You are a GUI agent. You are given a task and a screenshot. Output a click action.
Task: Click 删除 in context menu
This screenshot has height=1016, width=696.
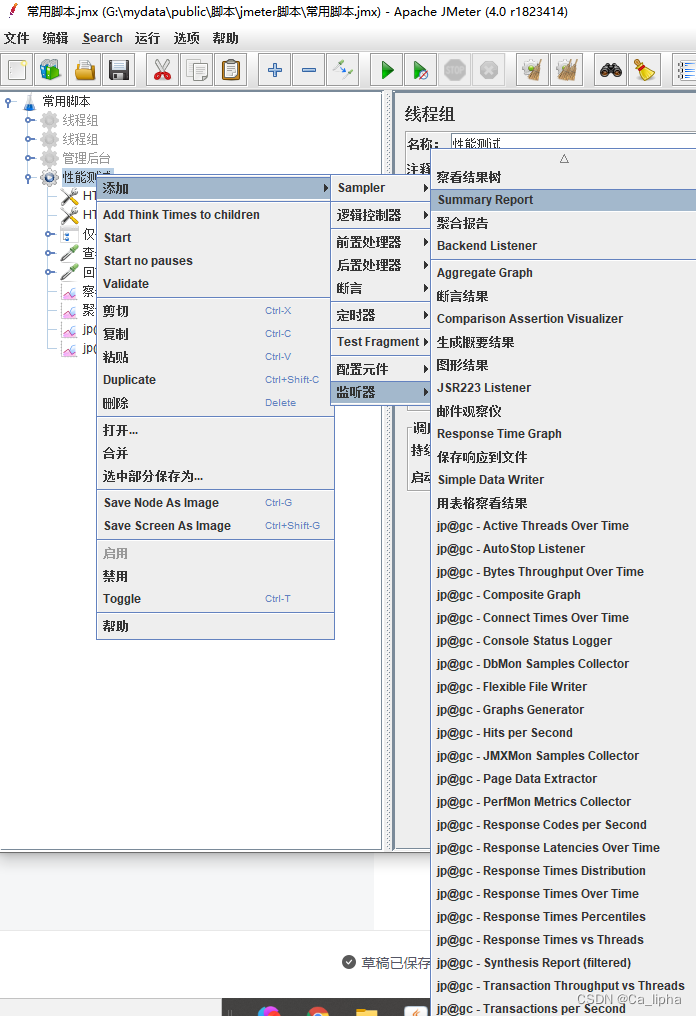(x=215, y=403)
